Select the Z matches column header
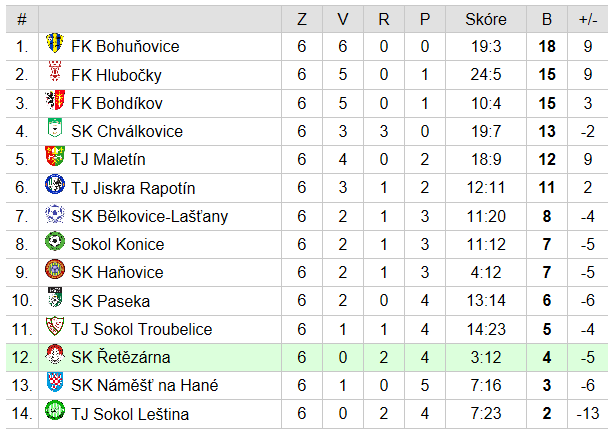Viewport: 615px width, 434px height. click(x=302, y=19)
